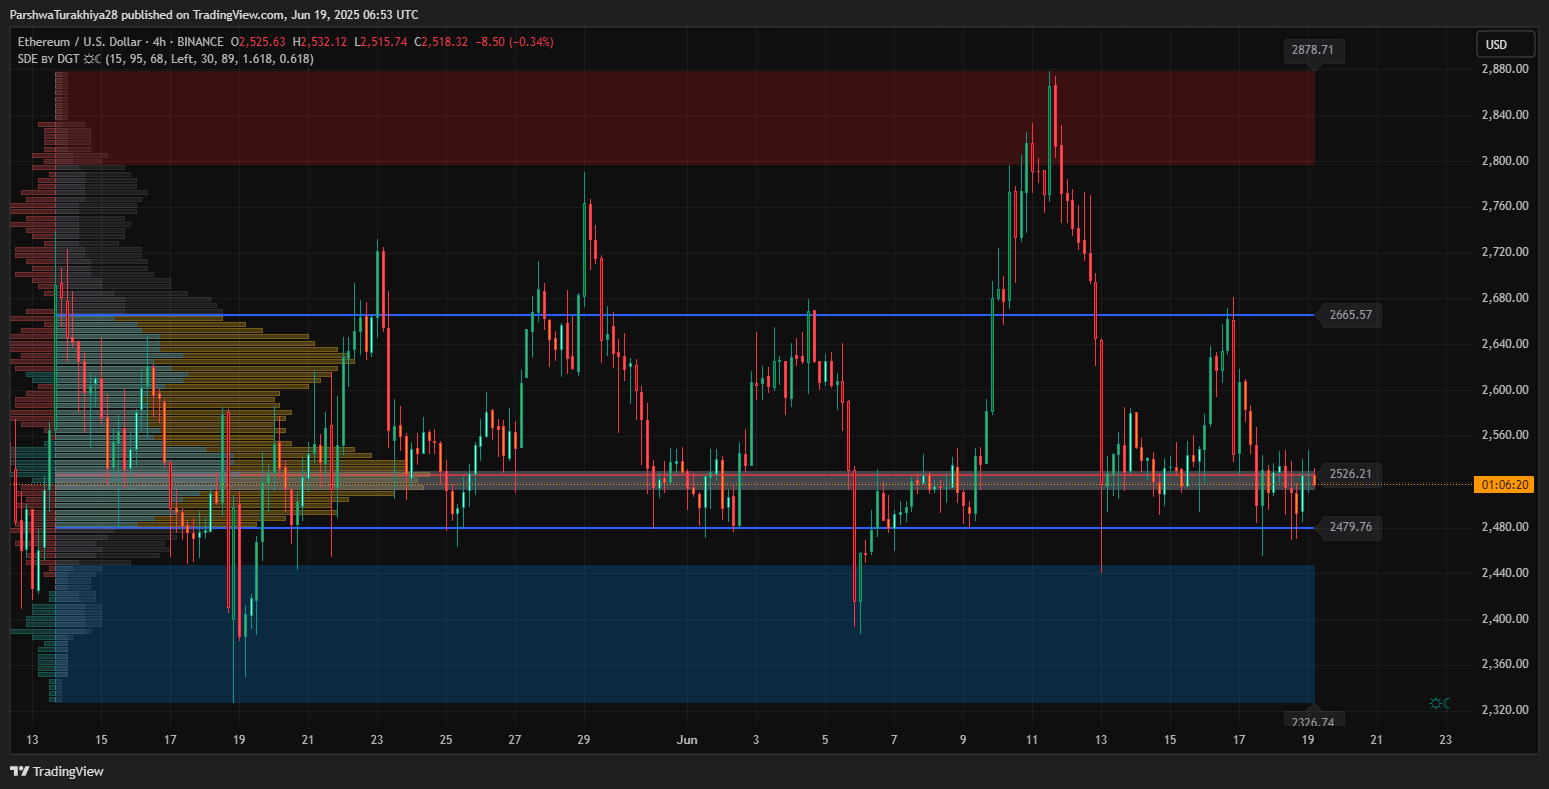1549x789 pixels.
Task: Click the sun-moon symbol after SDE BY DGT
Action: point(92,59)
